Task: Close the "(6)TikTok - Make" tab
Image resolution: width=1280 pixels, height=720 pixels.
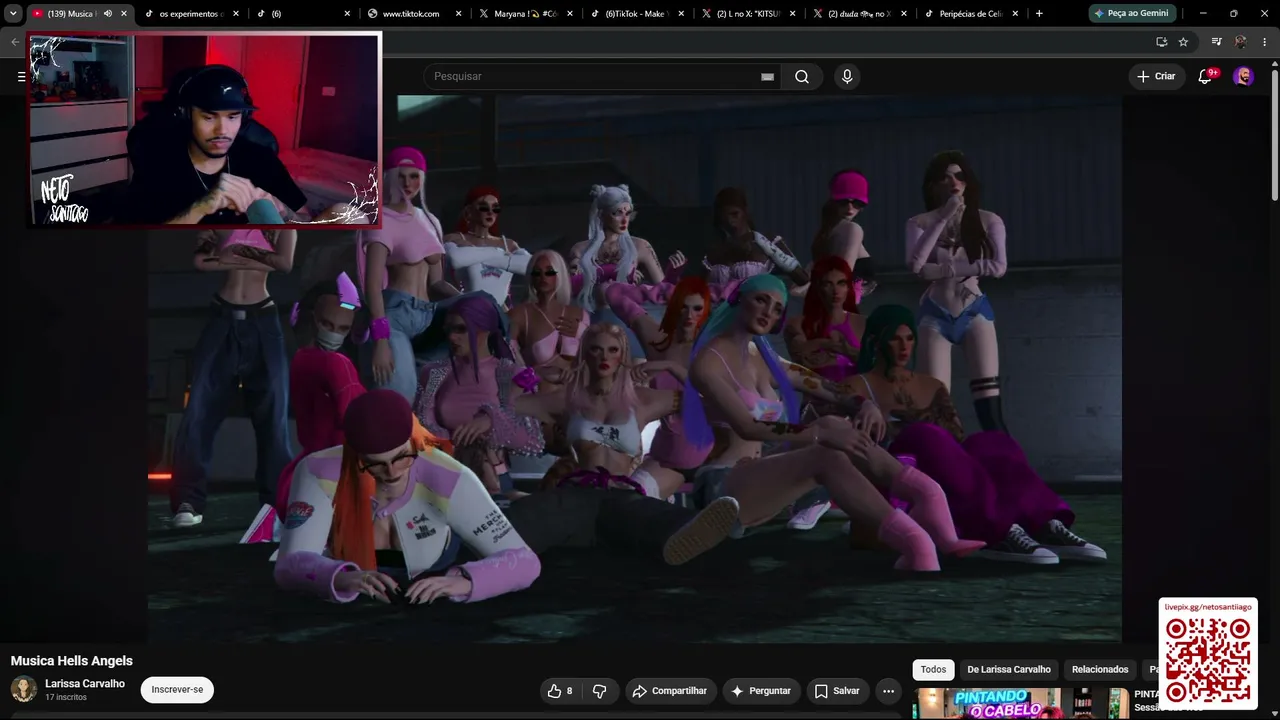Action: (x=682, y=13)
